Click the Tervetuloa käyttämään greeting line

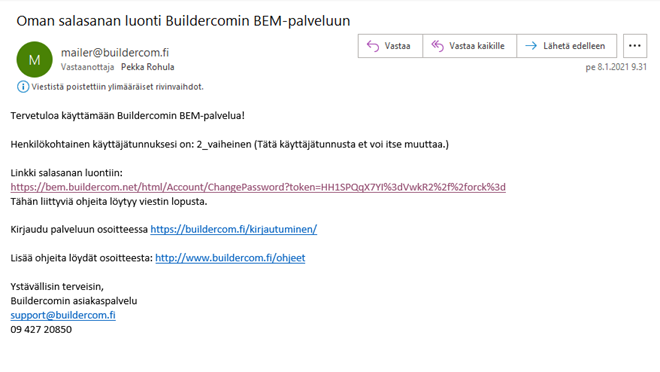(x=128, y=116)
